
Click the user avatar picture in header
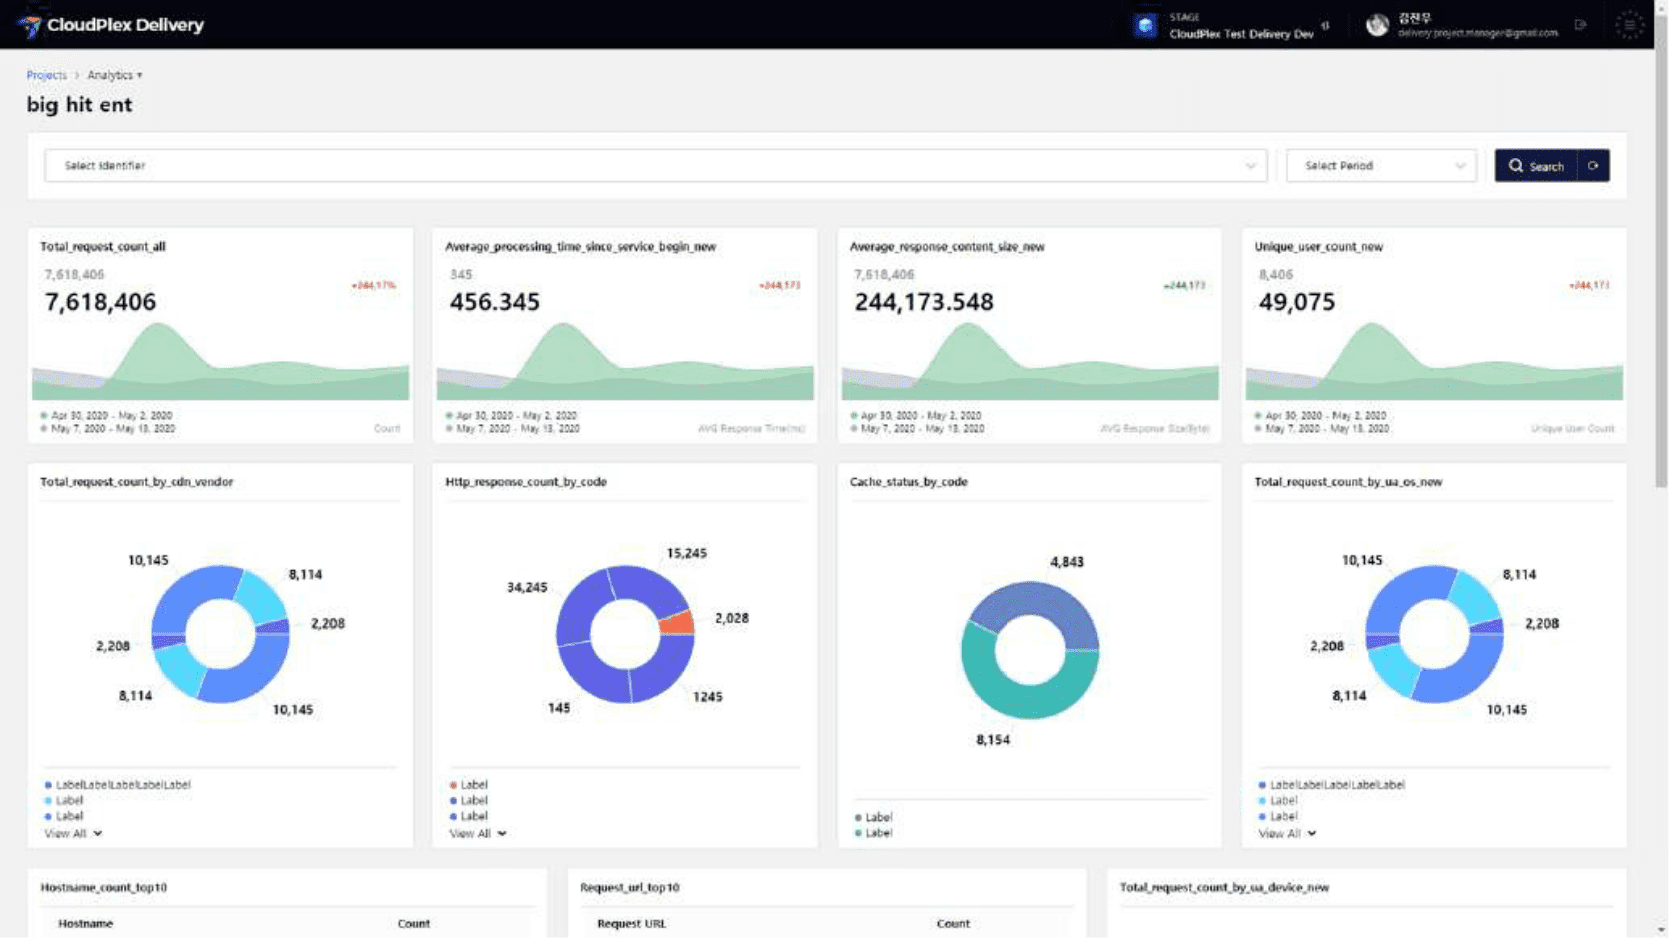1377,26
